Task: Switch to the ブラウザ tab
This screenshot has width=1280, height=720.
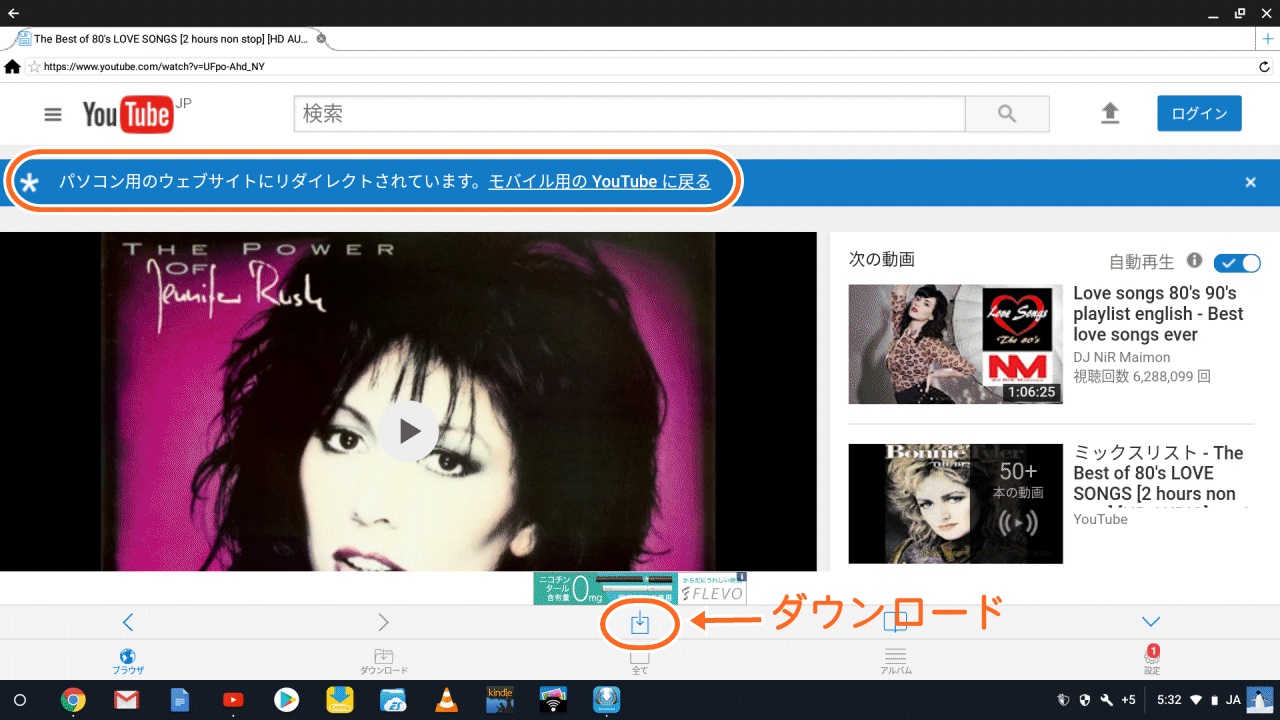Action: 128,661
